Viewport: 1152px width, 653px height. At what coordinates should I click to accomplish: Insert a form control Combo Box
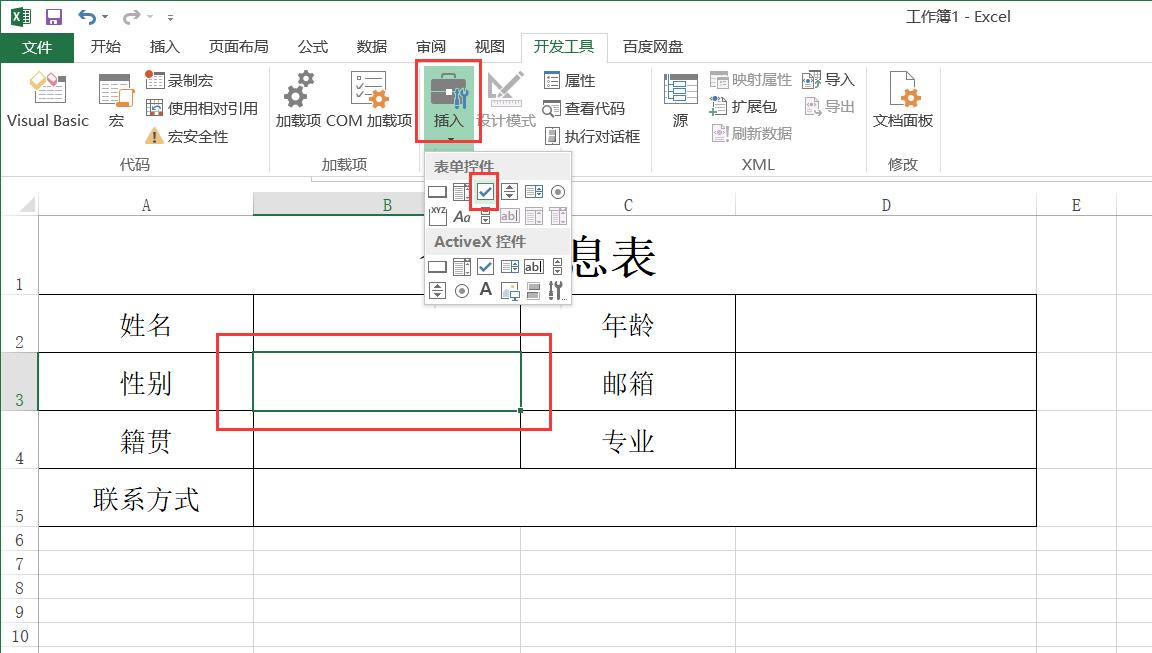(x=461, y=192)
